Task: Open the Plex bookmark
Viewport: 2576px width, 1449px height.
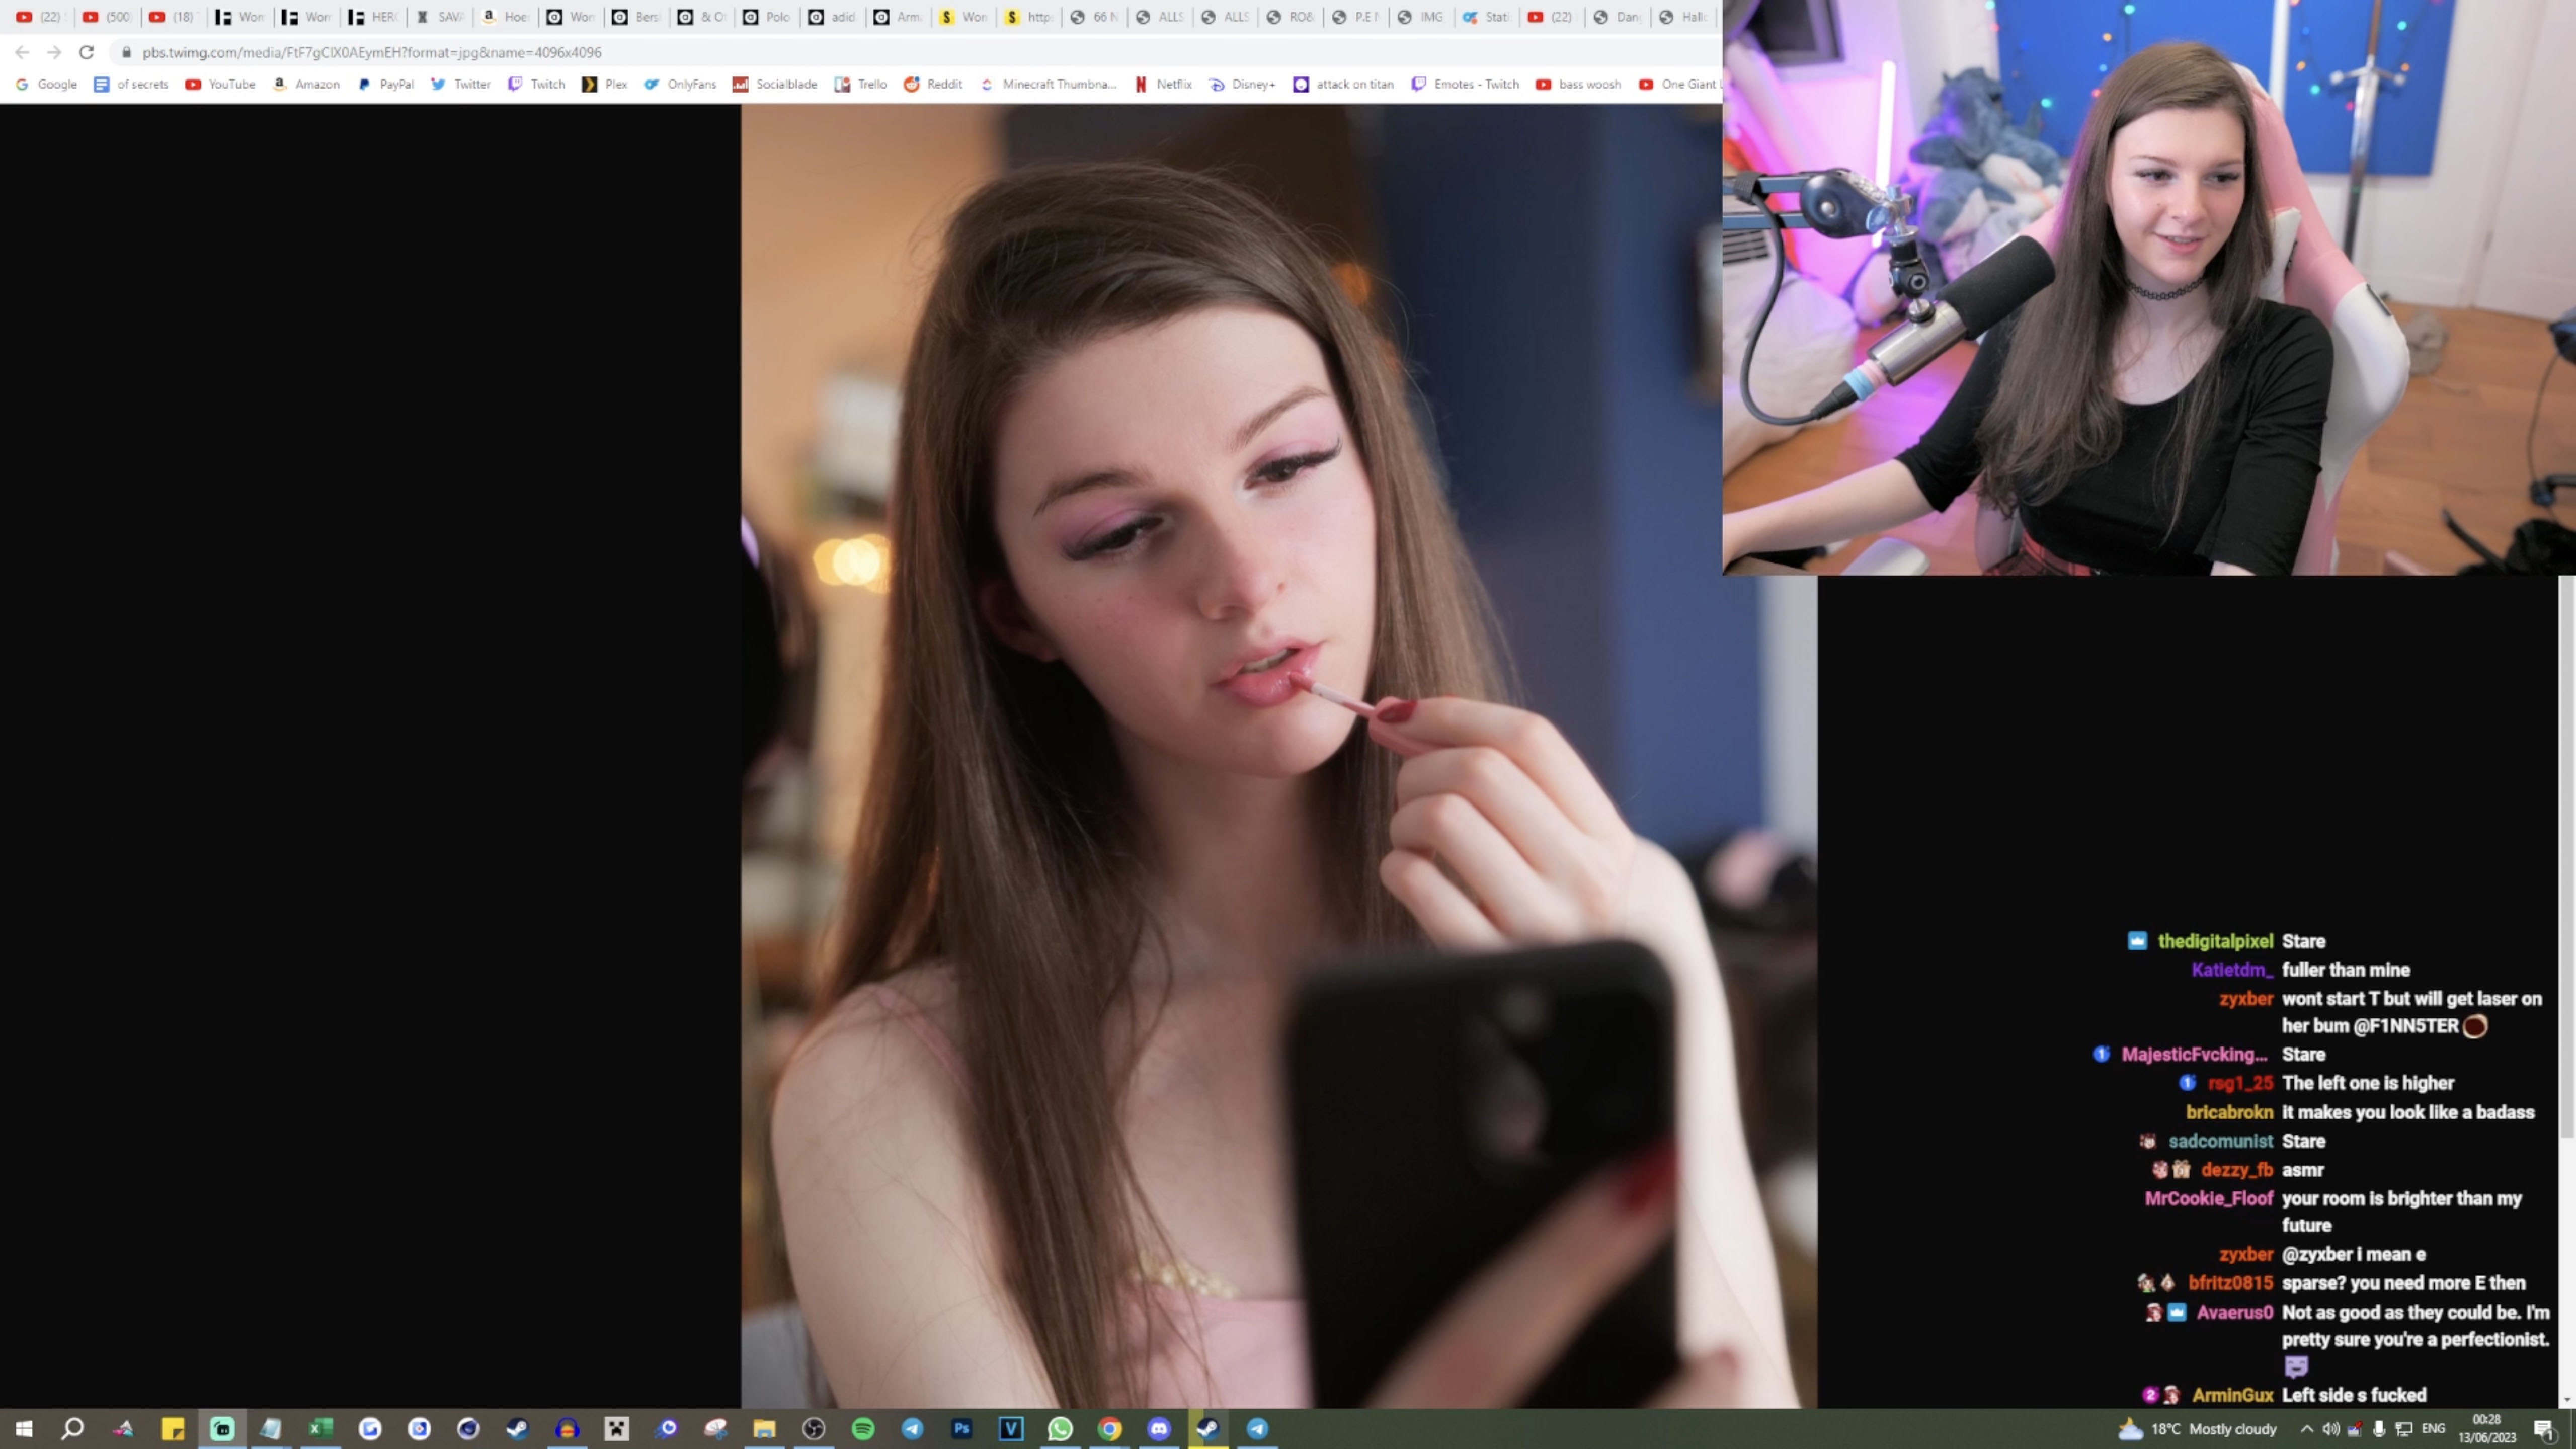Action: [x=604, y=84]
